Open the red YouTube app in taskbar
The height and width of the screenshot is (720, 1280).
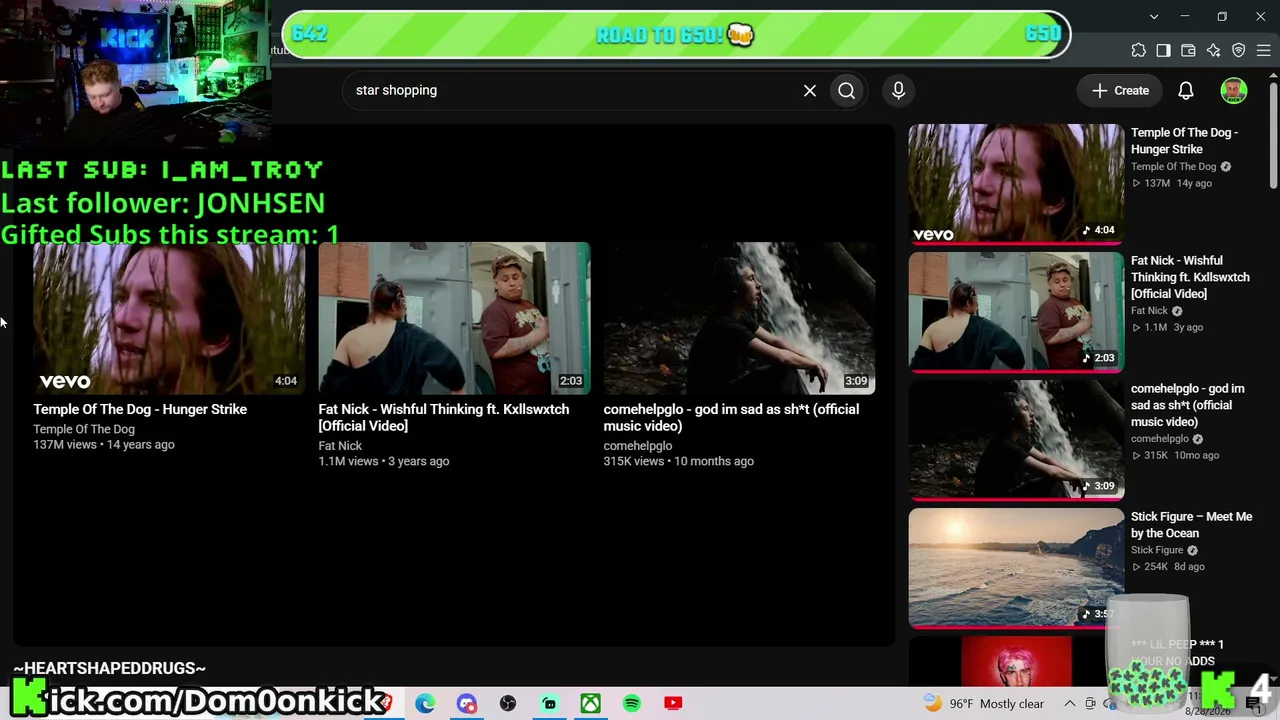pos(673,703)
